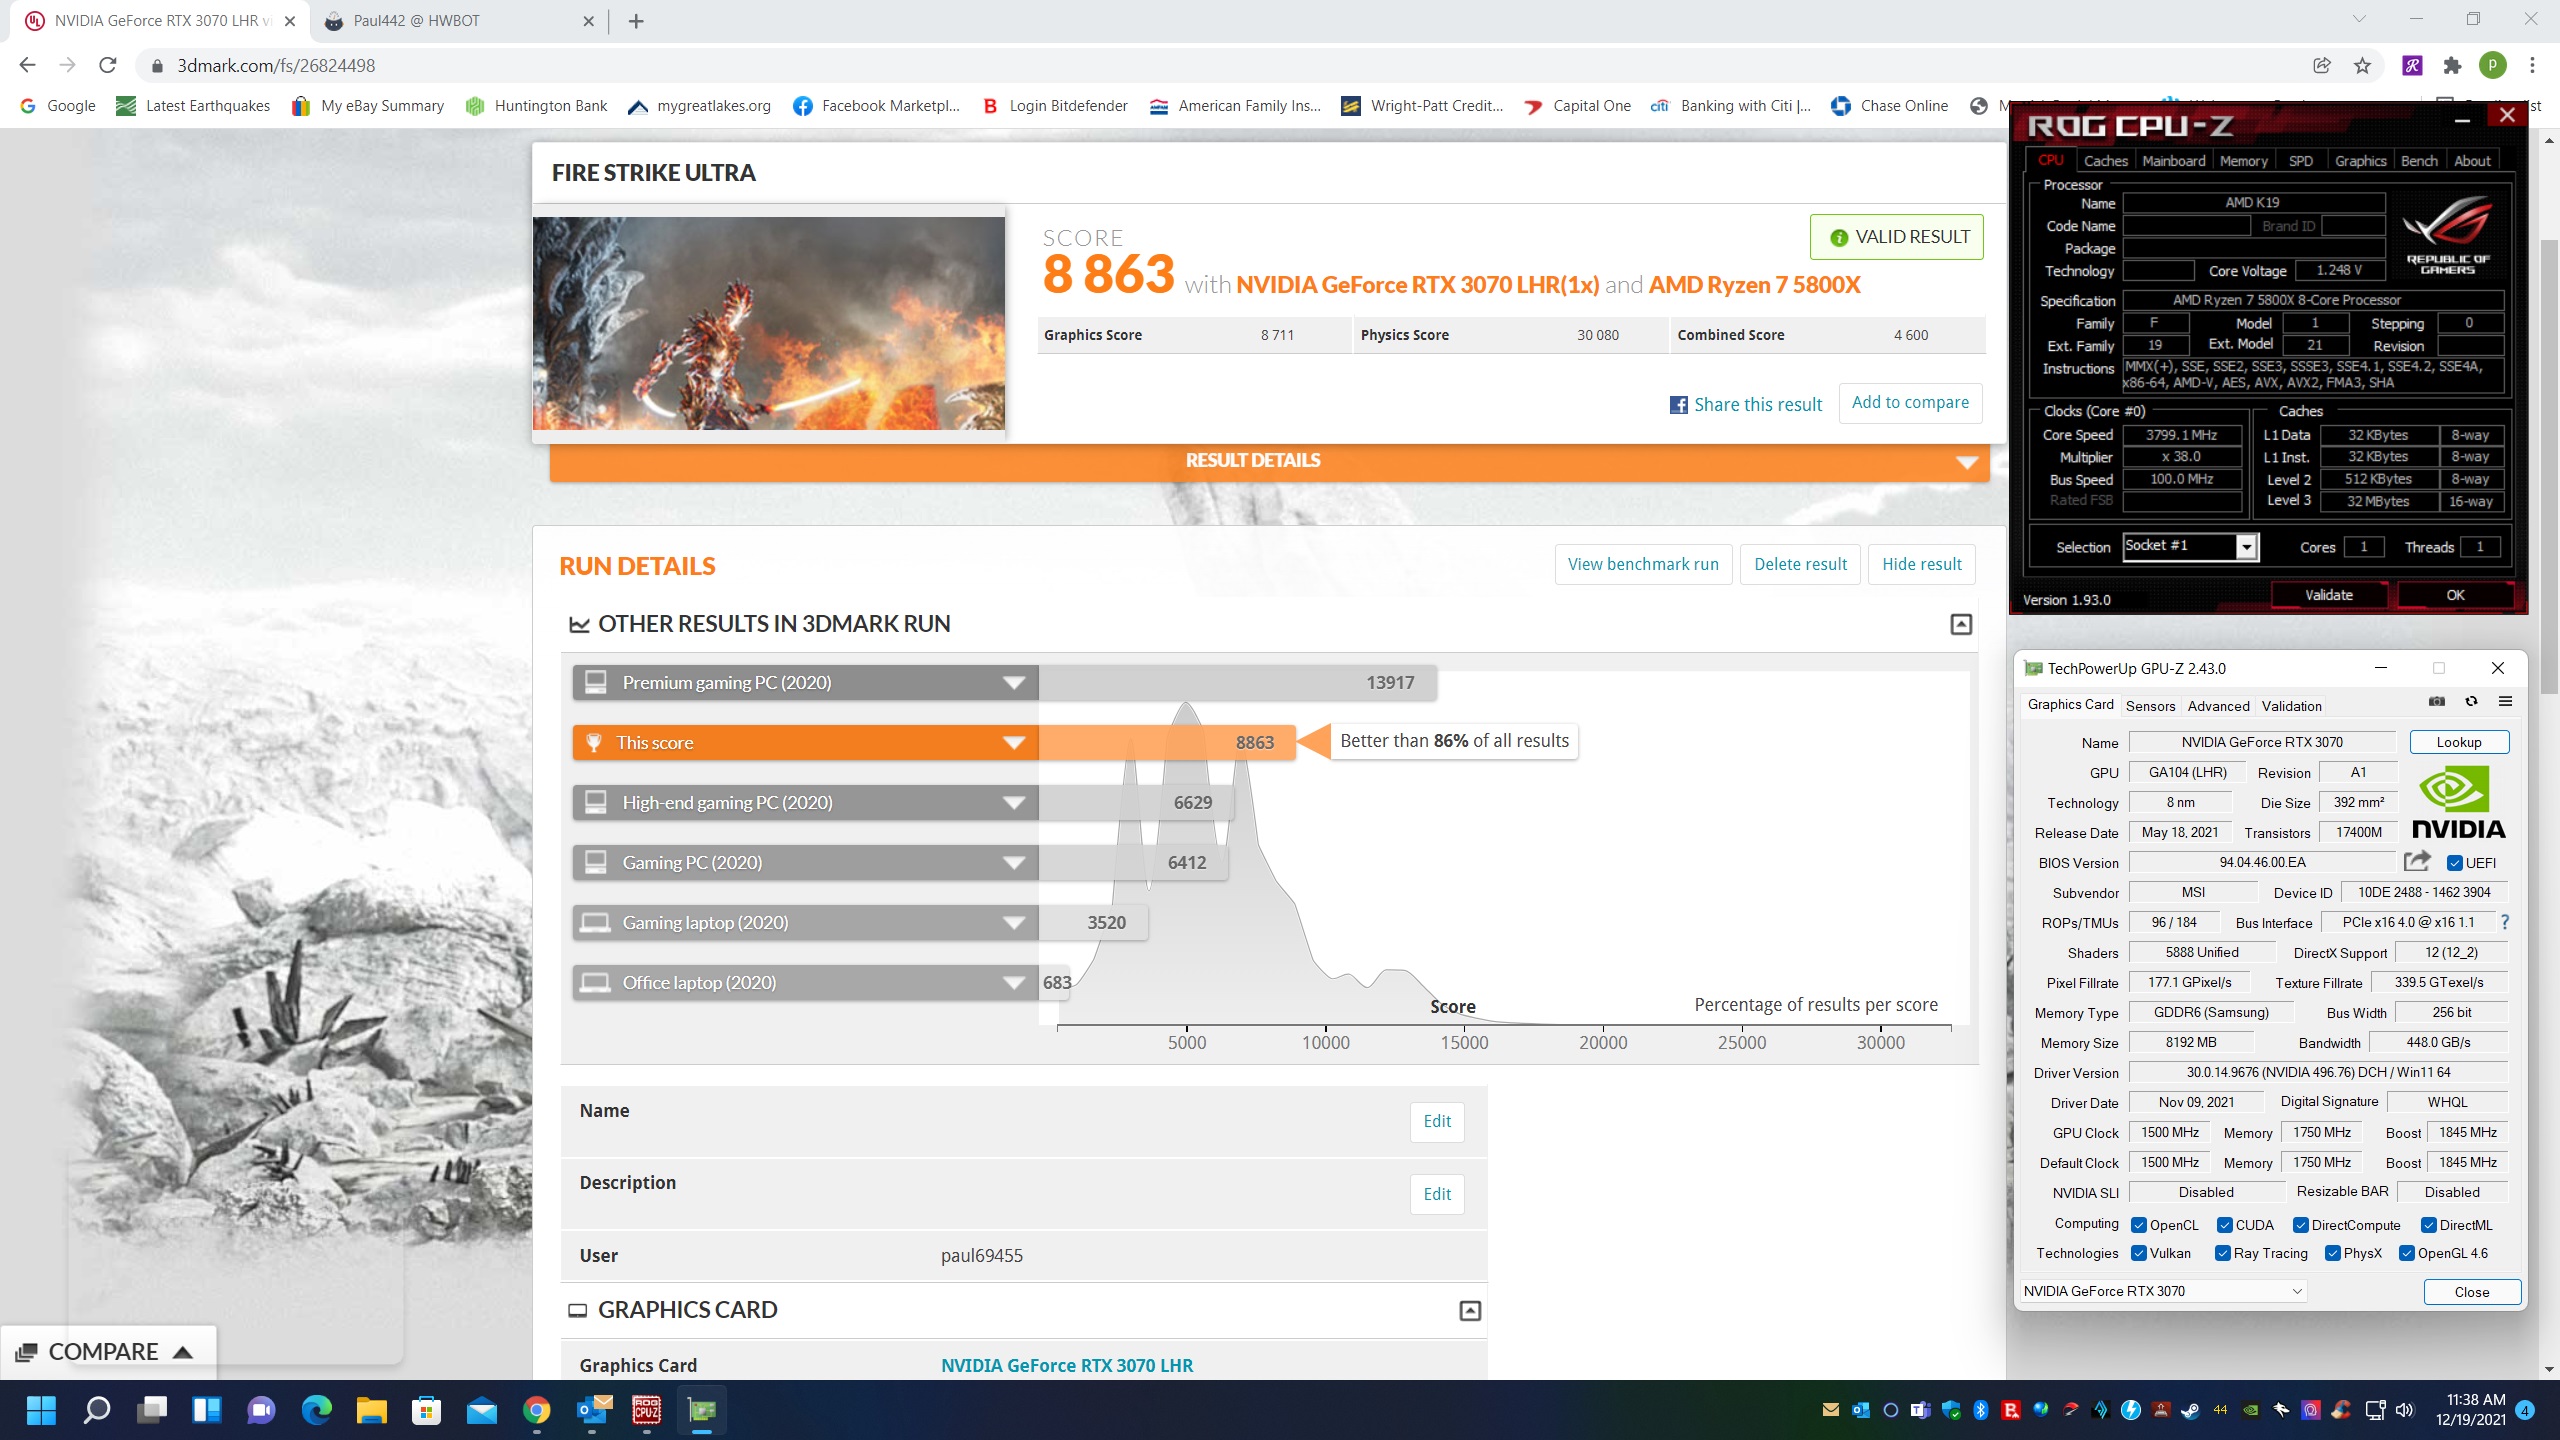Open the NVIDIA GeForce RTX 3070 LHR link

[x=1066, y=1366]
